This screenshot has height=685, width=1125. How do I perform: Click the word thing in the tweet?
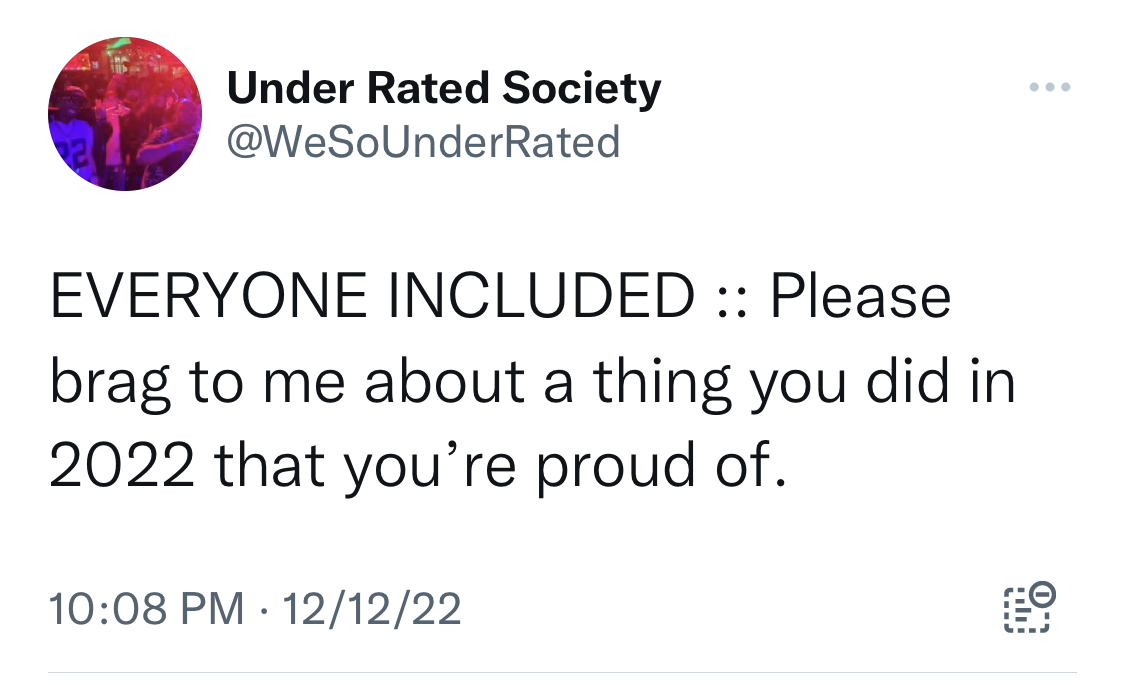pyautogui.click(x=662, y=383)
